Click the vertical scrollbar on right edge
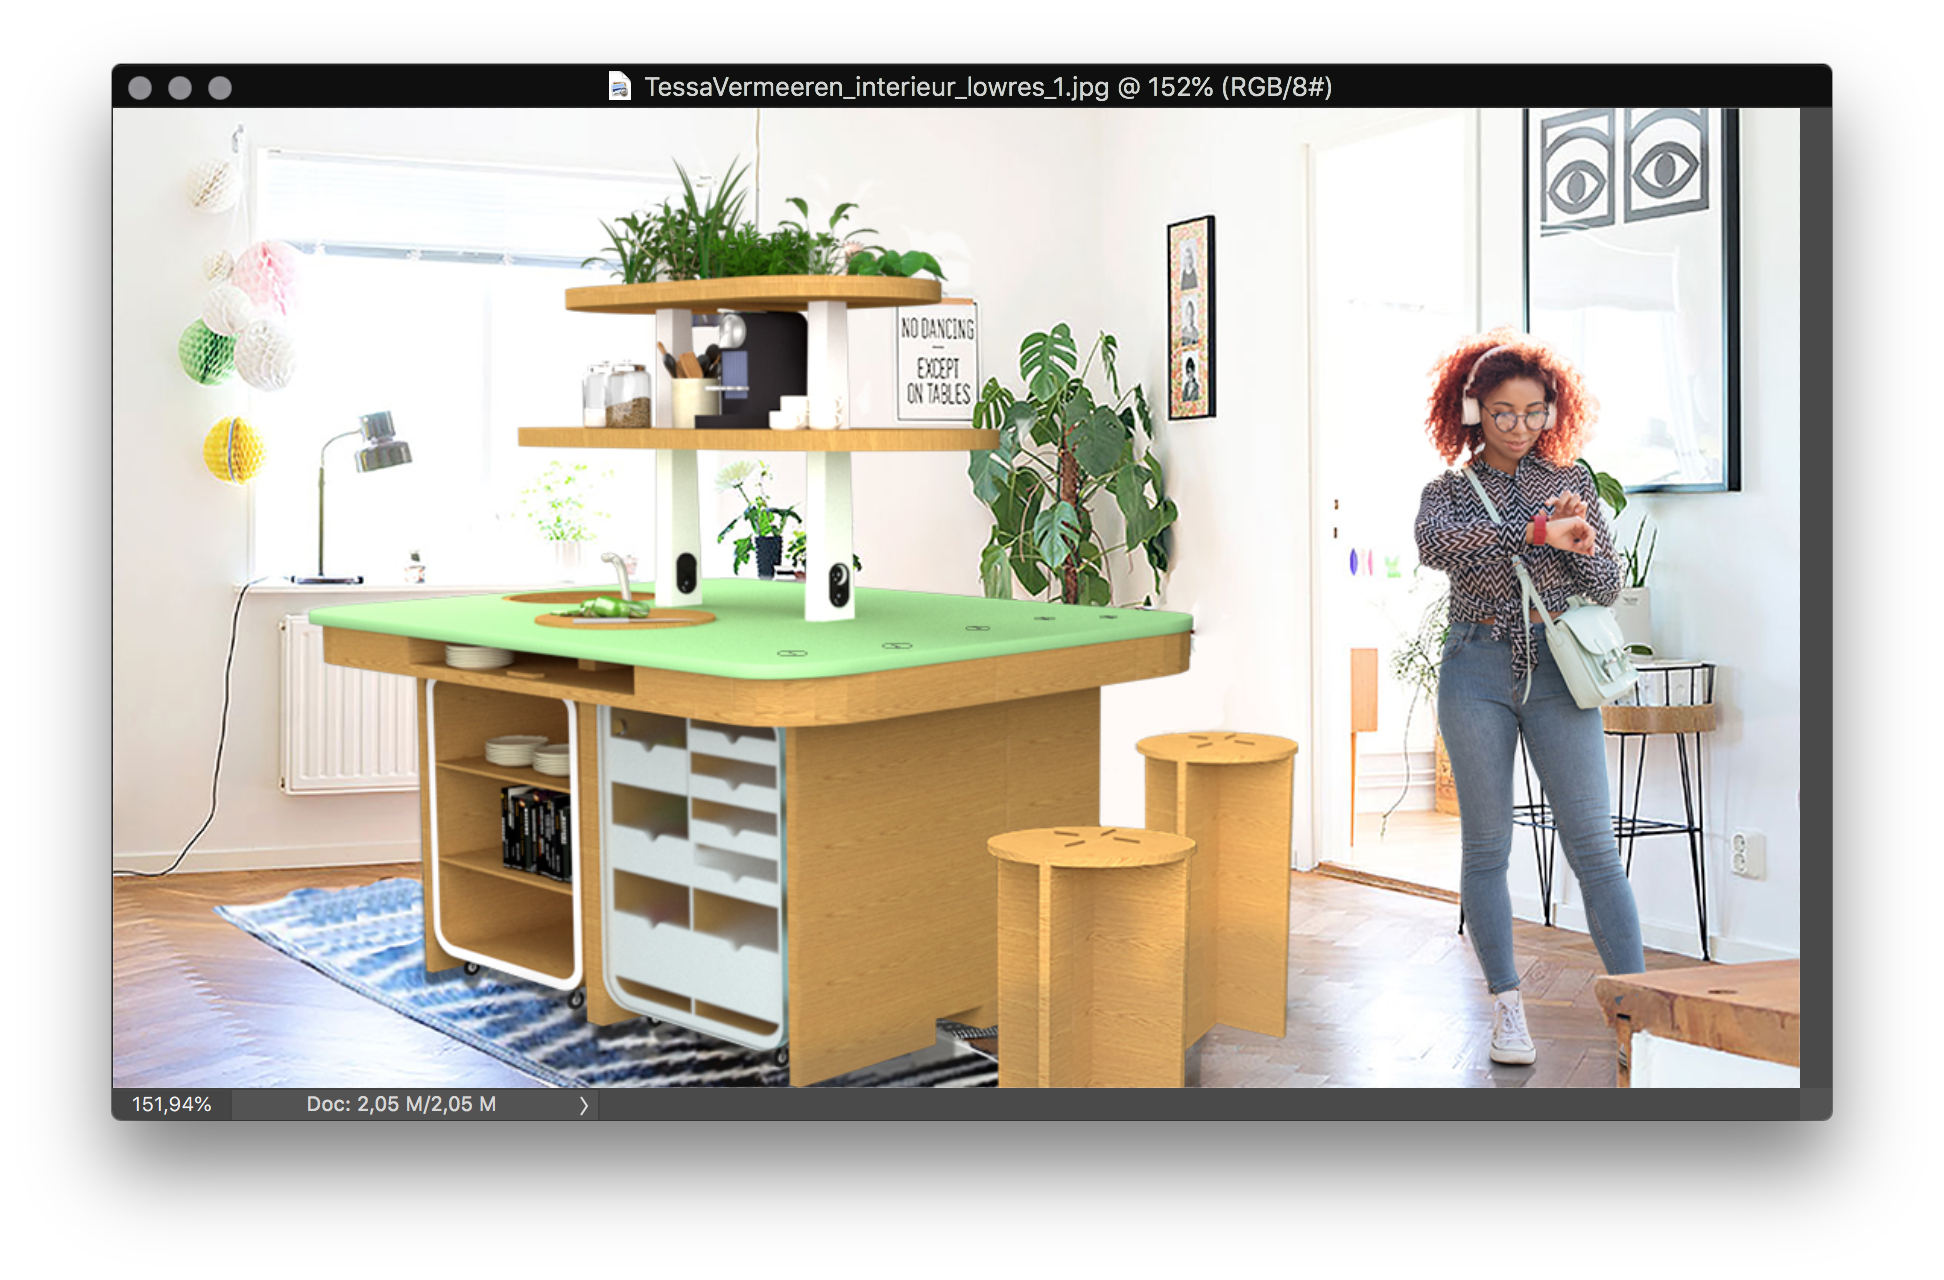 pyautogui.click(x=1815, y=598)
